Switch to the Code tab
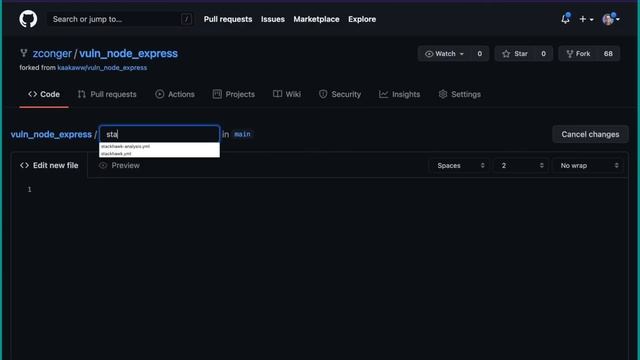Image resolution: width=640 pixels, height=360 pixels. point(44,94)
